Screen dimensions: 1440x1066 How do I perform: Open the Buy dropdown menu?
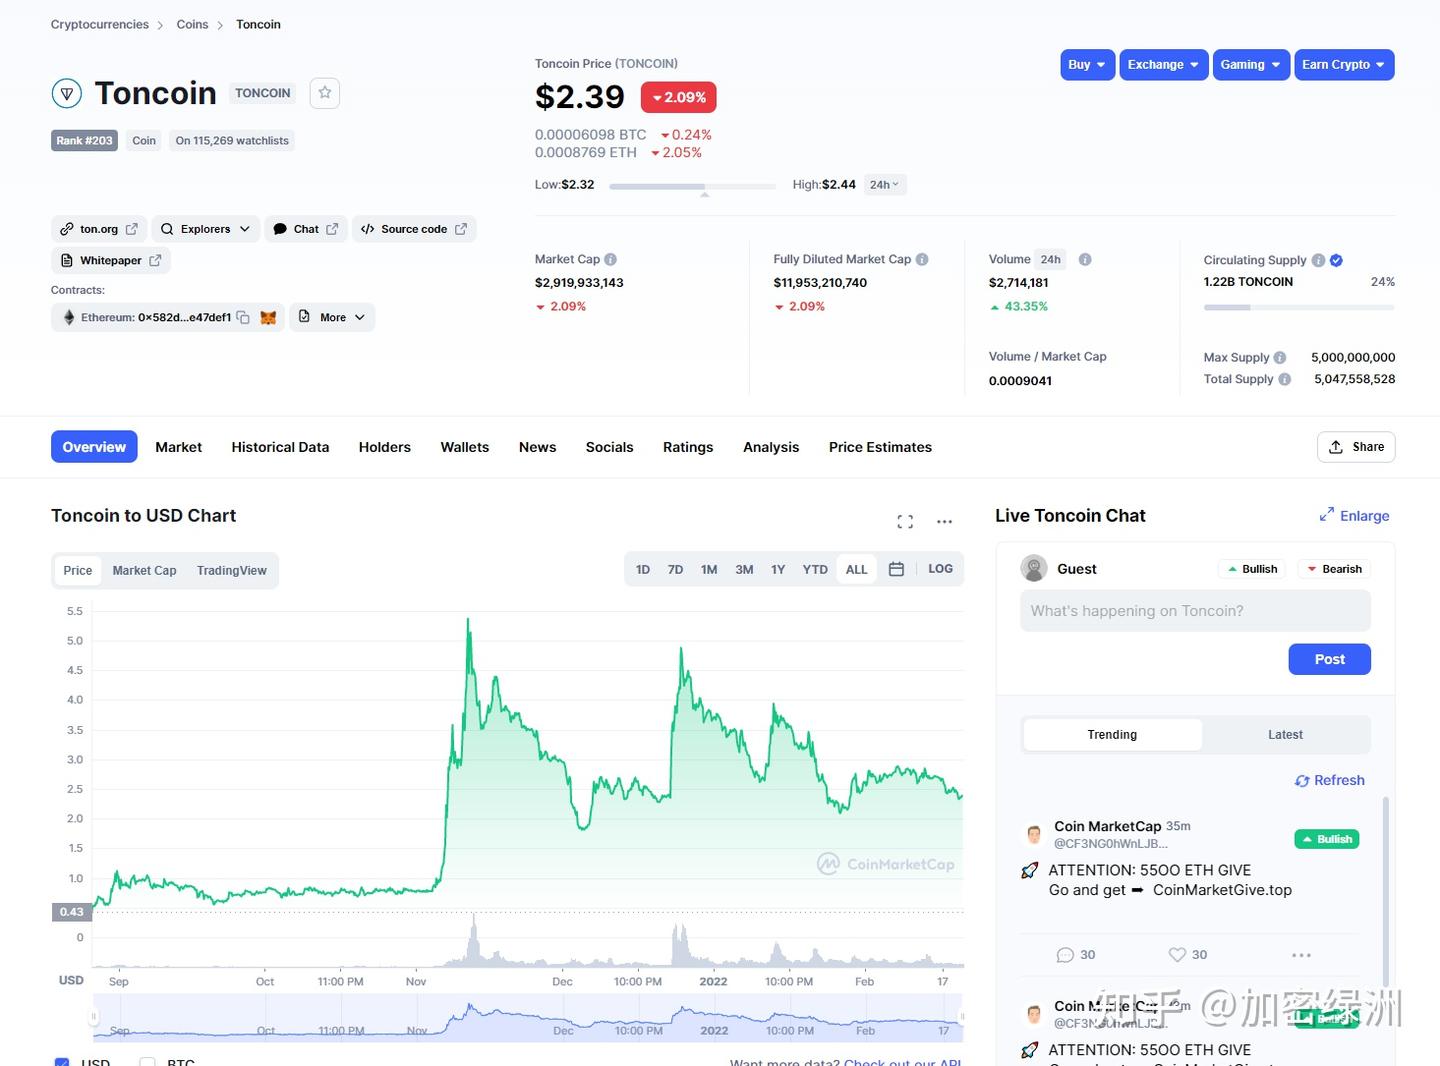tap(1087, 64)
